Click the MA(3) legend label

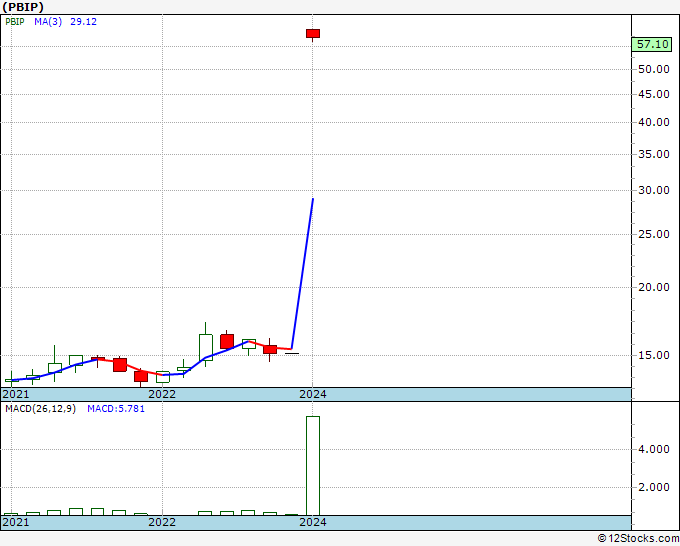(x=48, y=22)
